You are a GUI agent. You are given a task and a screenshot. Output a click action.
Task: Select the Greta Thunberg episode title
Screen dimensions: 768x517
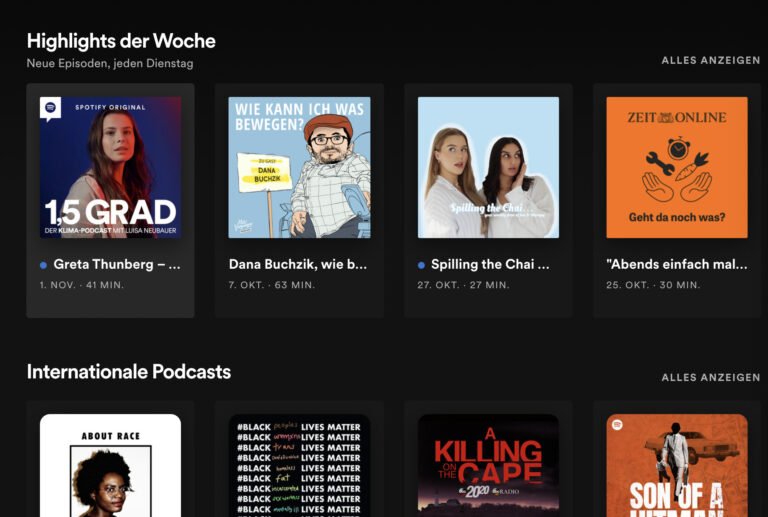(117, 264)
